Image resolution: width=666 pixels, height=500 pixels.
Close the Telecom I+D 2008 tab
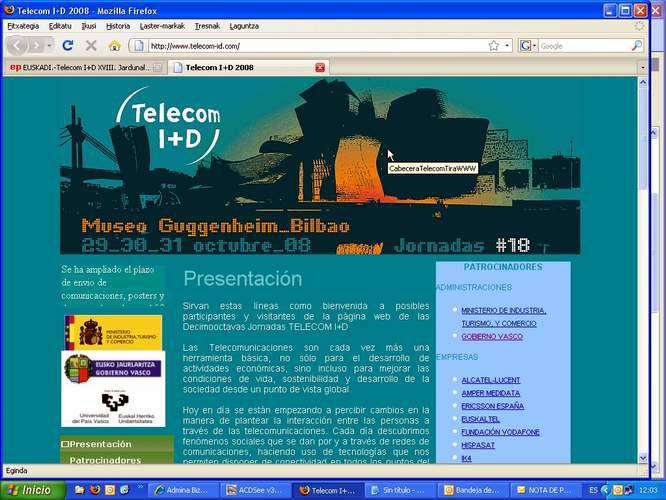(x=320, y=67)
